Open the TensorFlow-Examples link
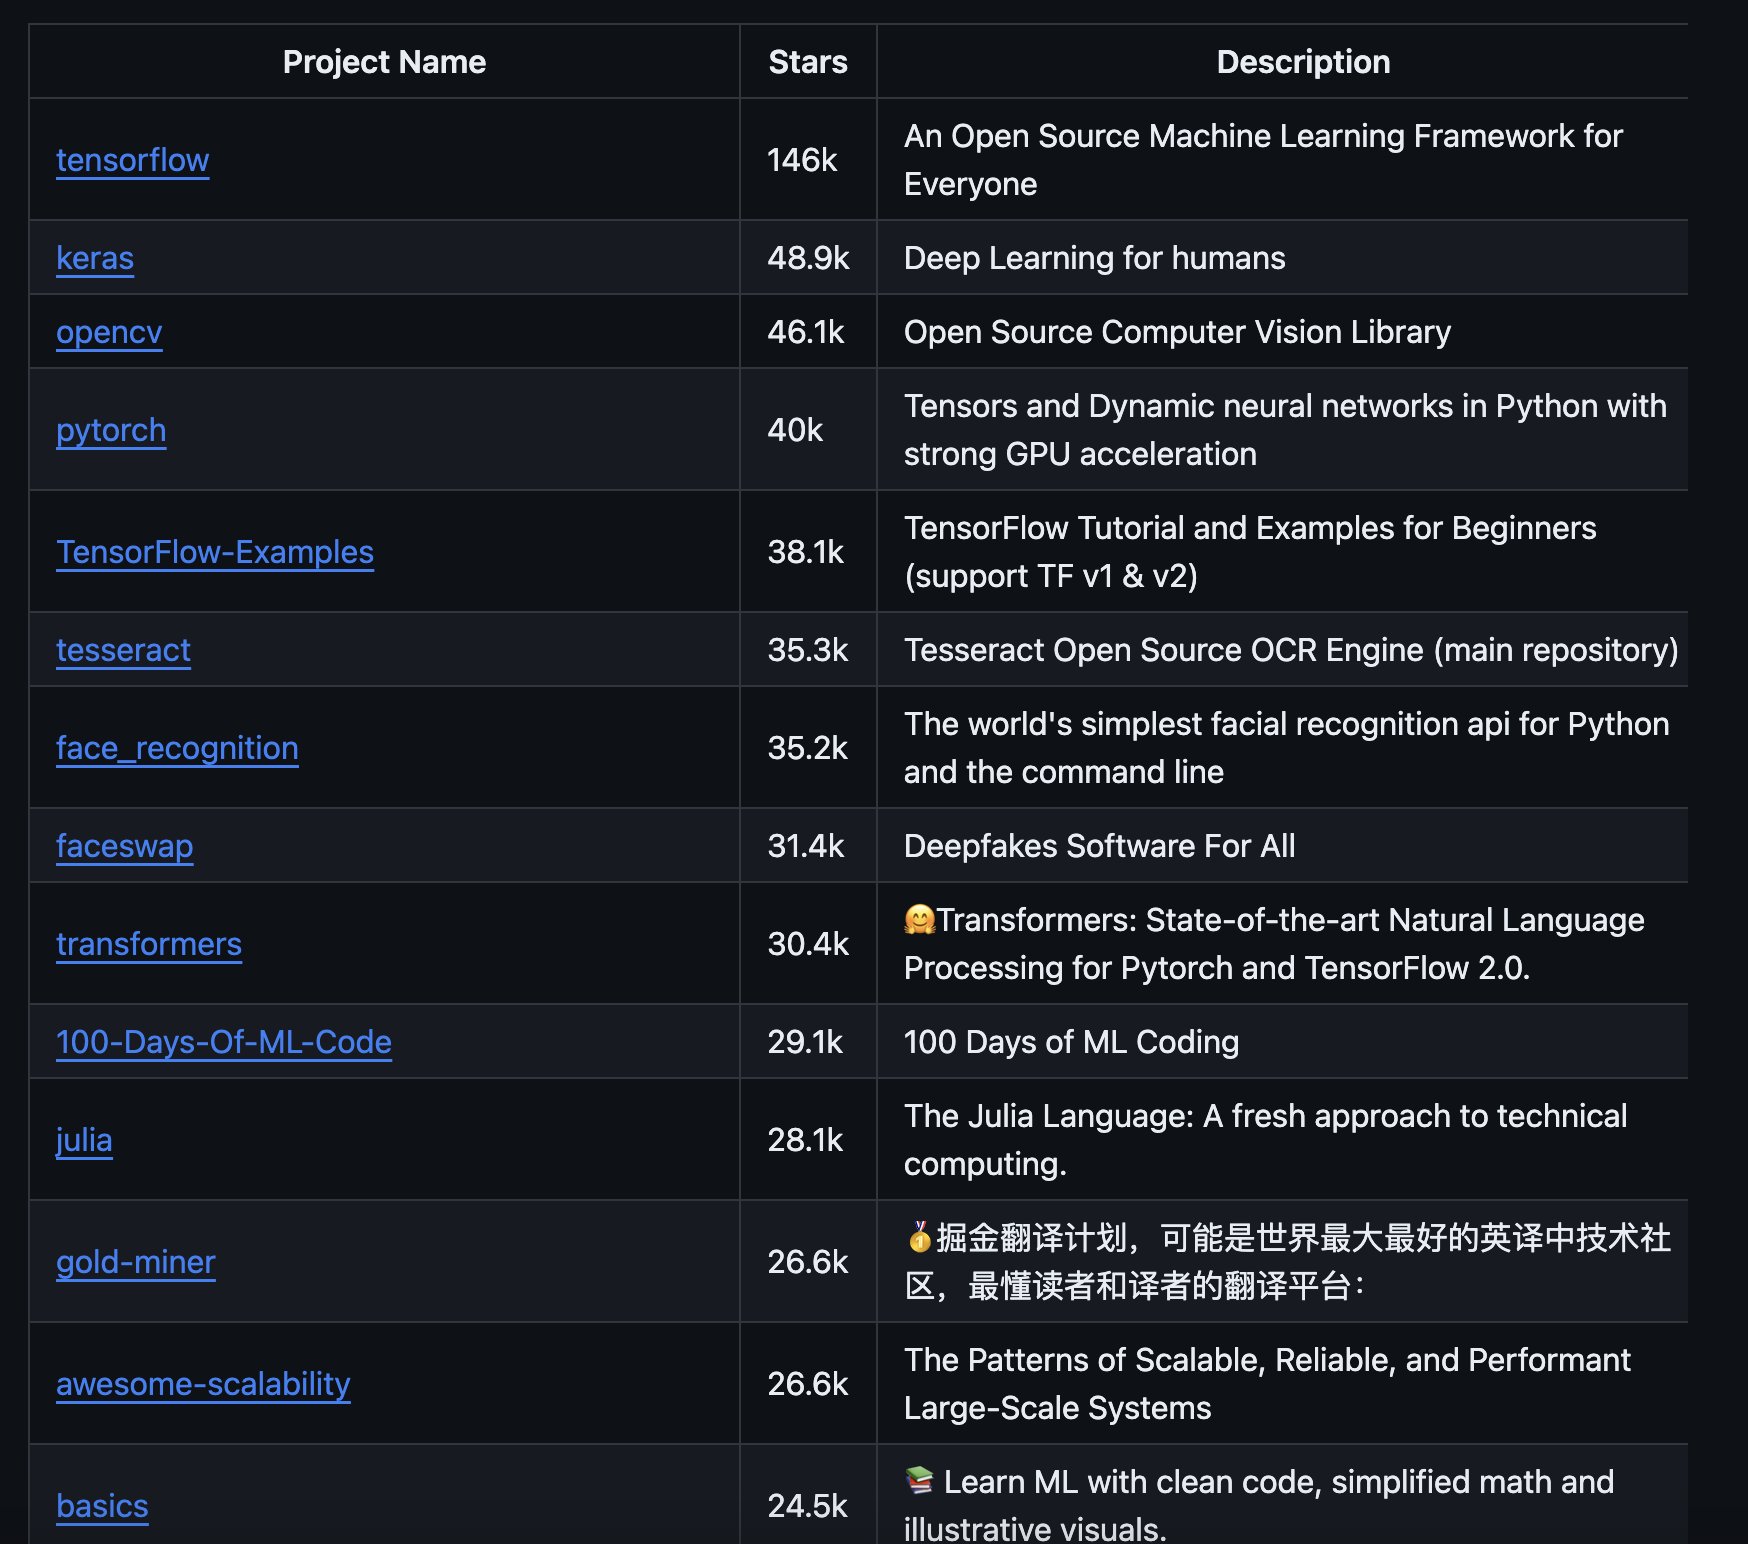The image size is (1748, 1544). (x=215, y=552)
